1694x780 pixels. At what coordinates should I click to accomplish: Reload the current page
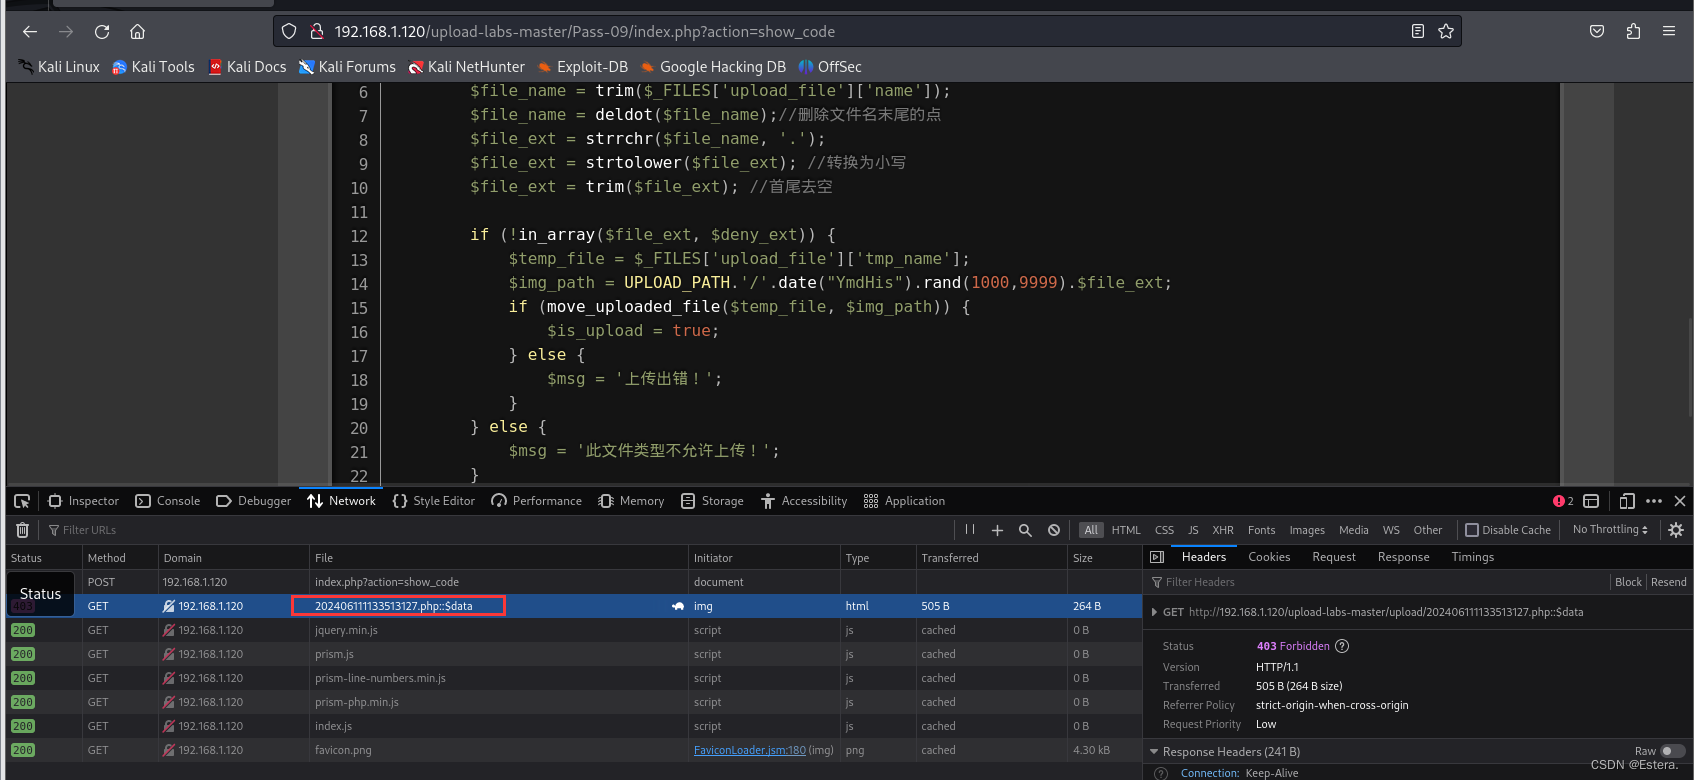tap(102, 32)
